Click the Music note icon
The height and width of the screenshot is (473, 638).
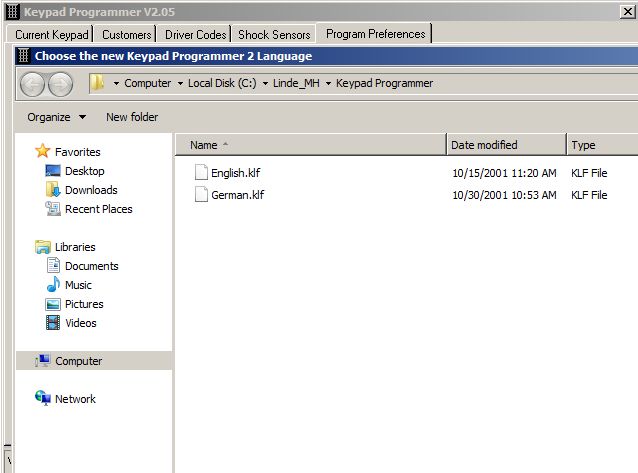(x=53, y=285)
